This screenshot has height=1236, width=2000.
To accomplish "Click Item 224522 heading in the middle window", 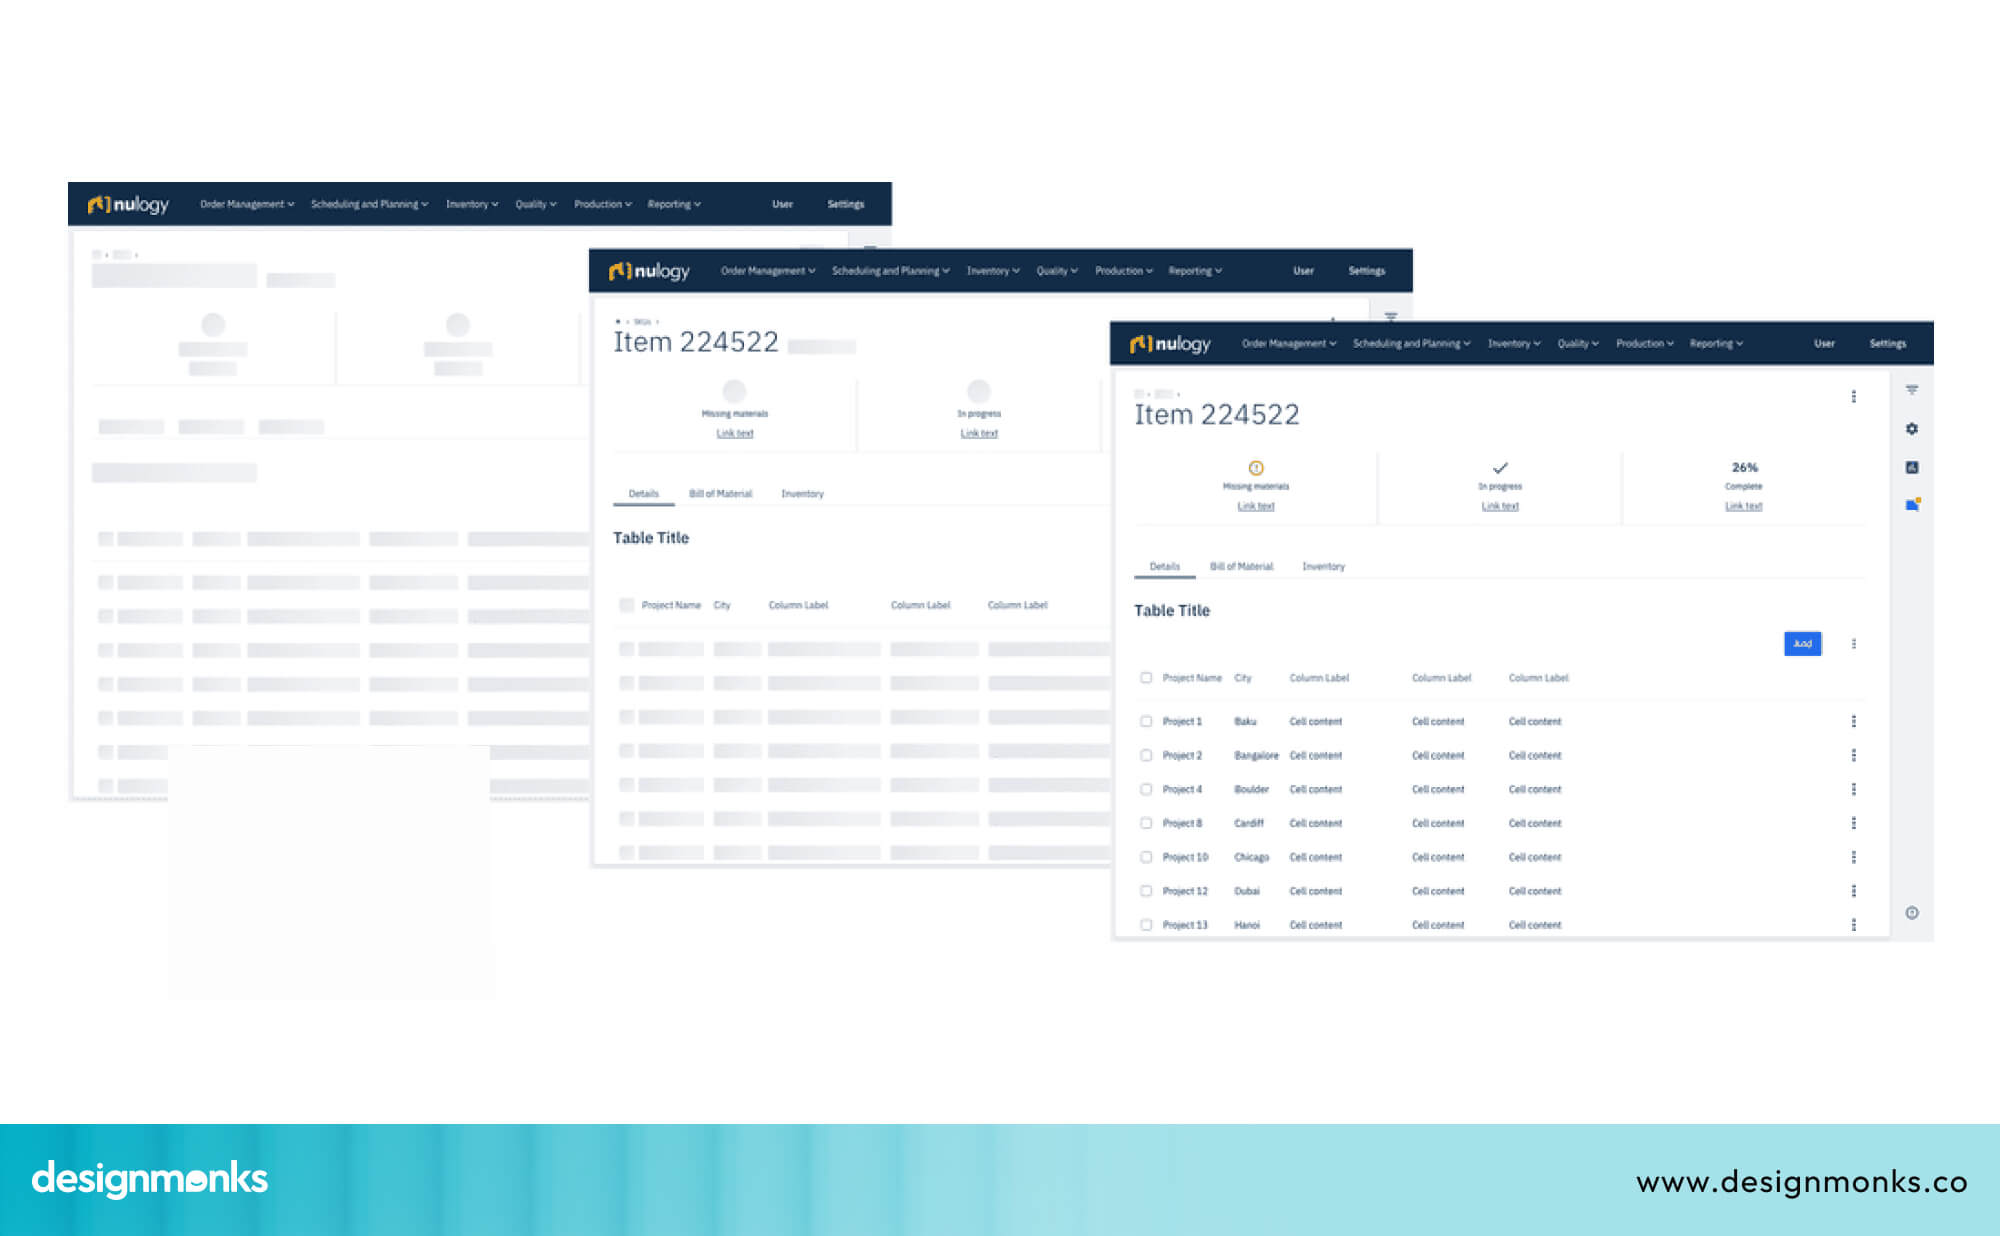I will (696, 342).
